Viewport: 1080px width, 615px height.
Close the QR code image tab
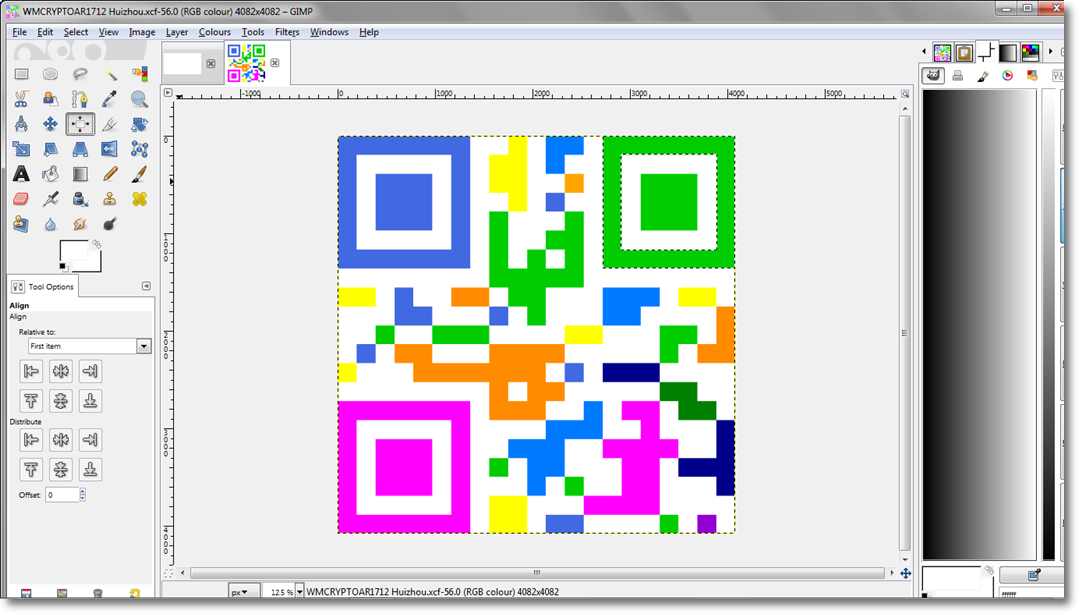click(x=275, y=63)
